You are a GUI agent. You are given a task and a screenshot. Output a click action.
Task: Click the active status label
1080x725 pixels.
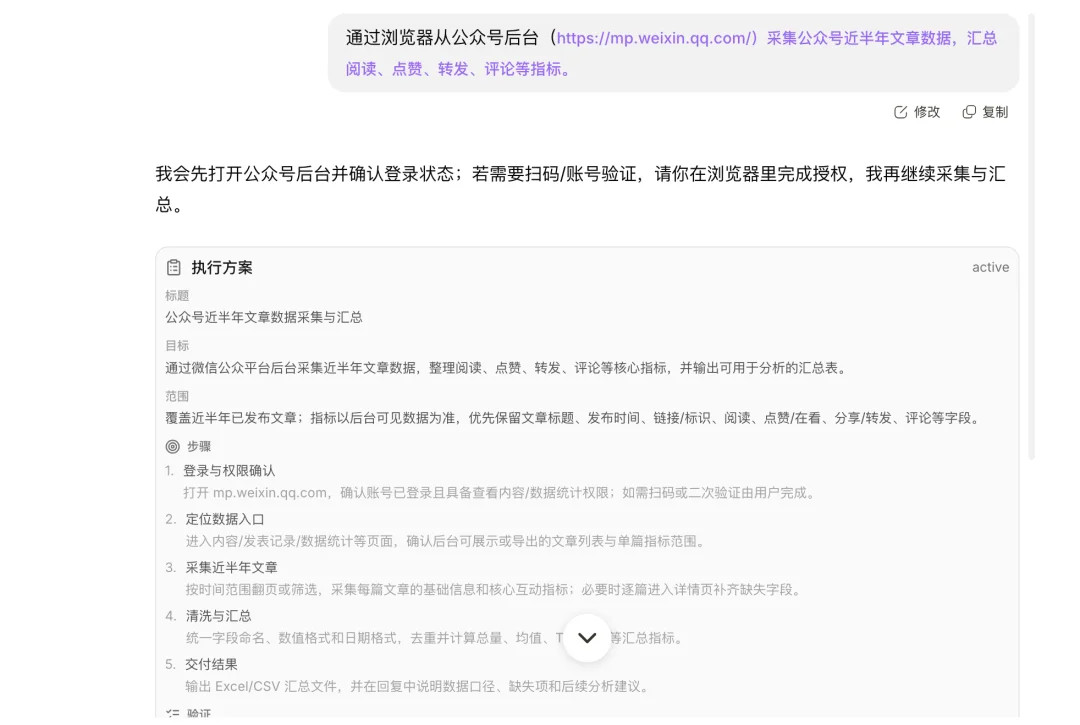pyautogui.click(x=990, y=267)
